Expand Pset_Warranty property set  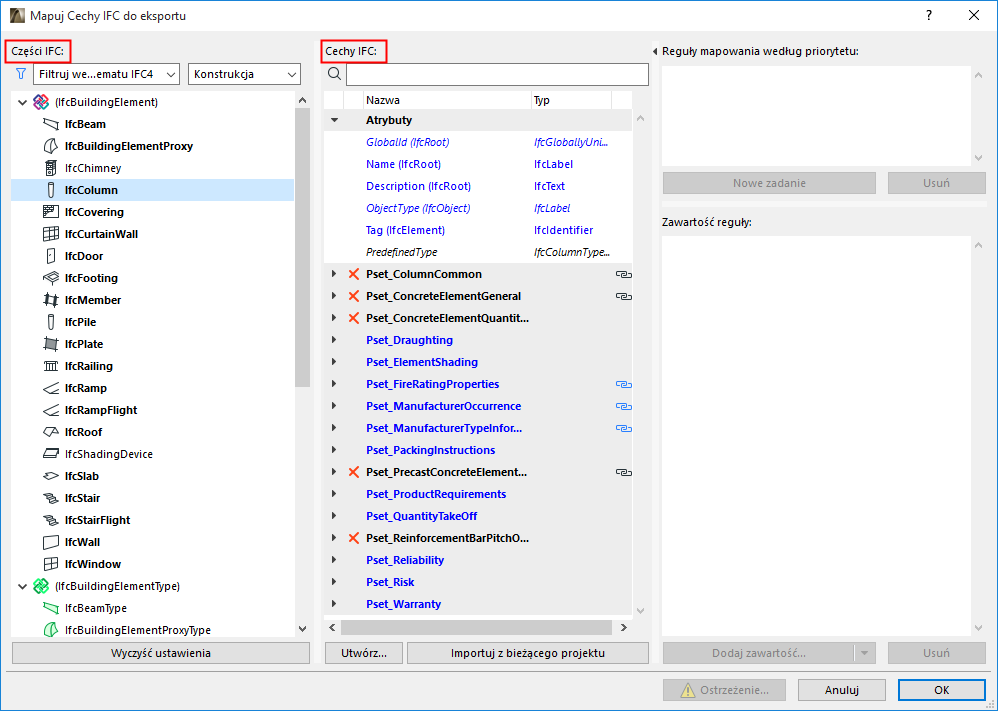coord(334,604)
